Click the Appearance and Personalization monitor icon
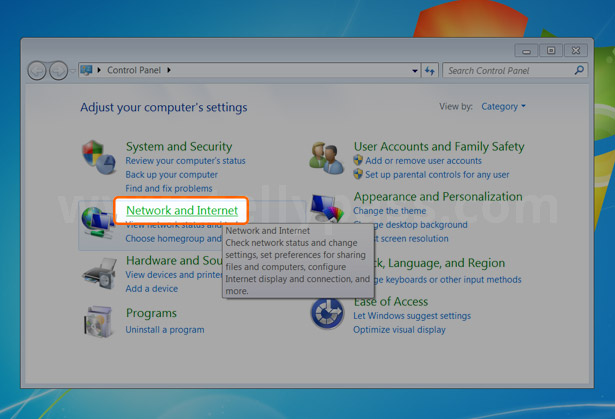 click(327, 208)
